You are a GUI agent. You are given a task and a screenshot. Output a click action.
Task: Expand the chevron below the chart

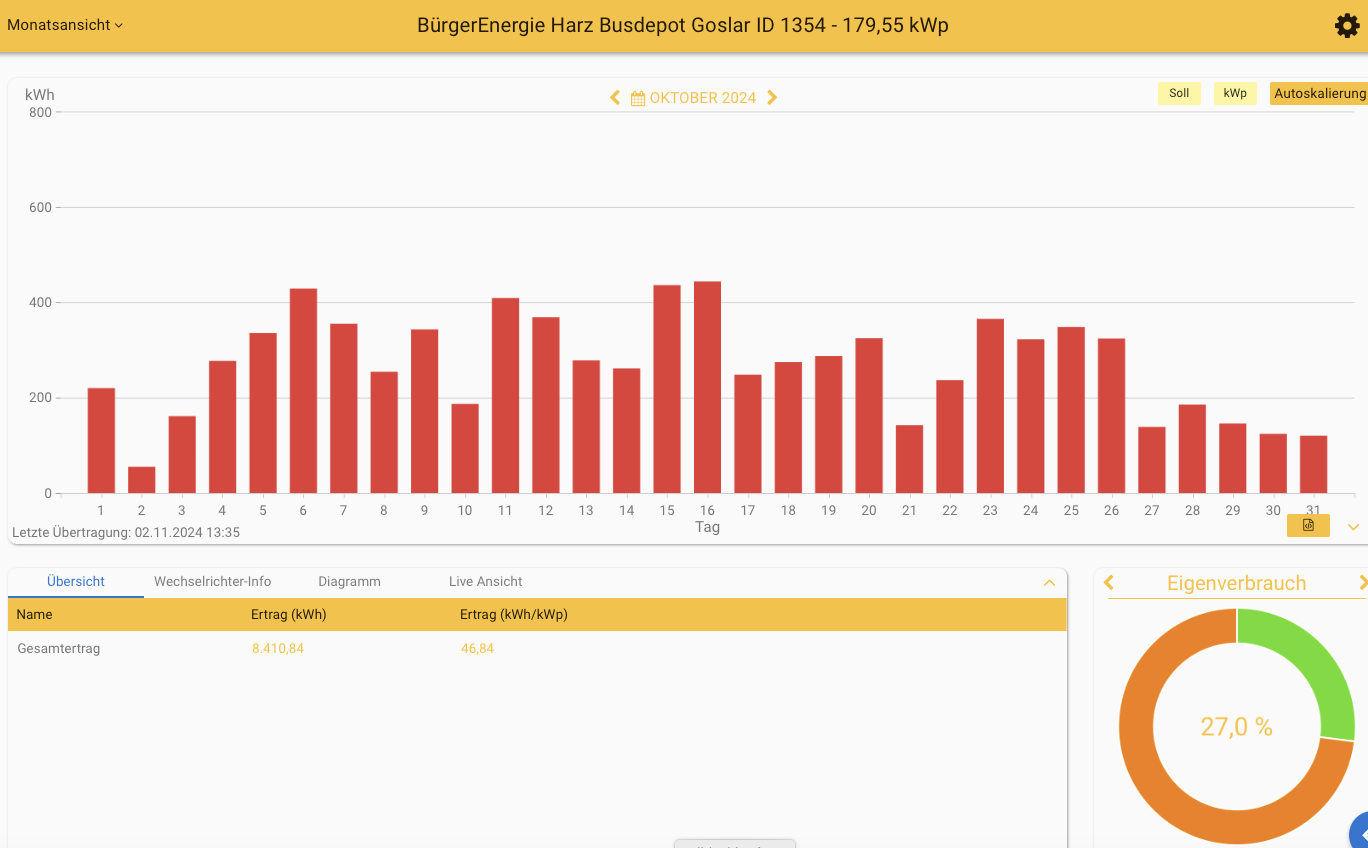click(1354, 527)
